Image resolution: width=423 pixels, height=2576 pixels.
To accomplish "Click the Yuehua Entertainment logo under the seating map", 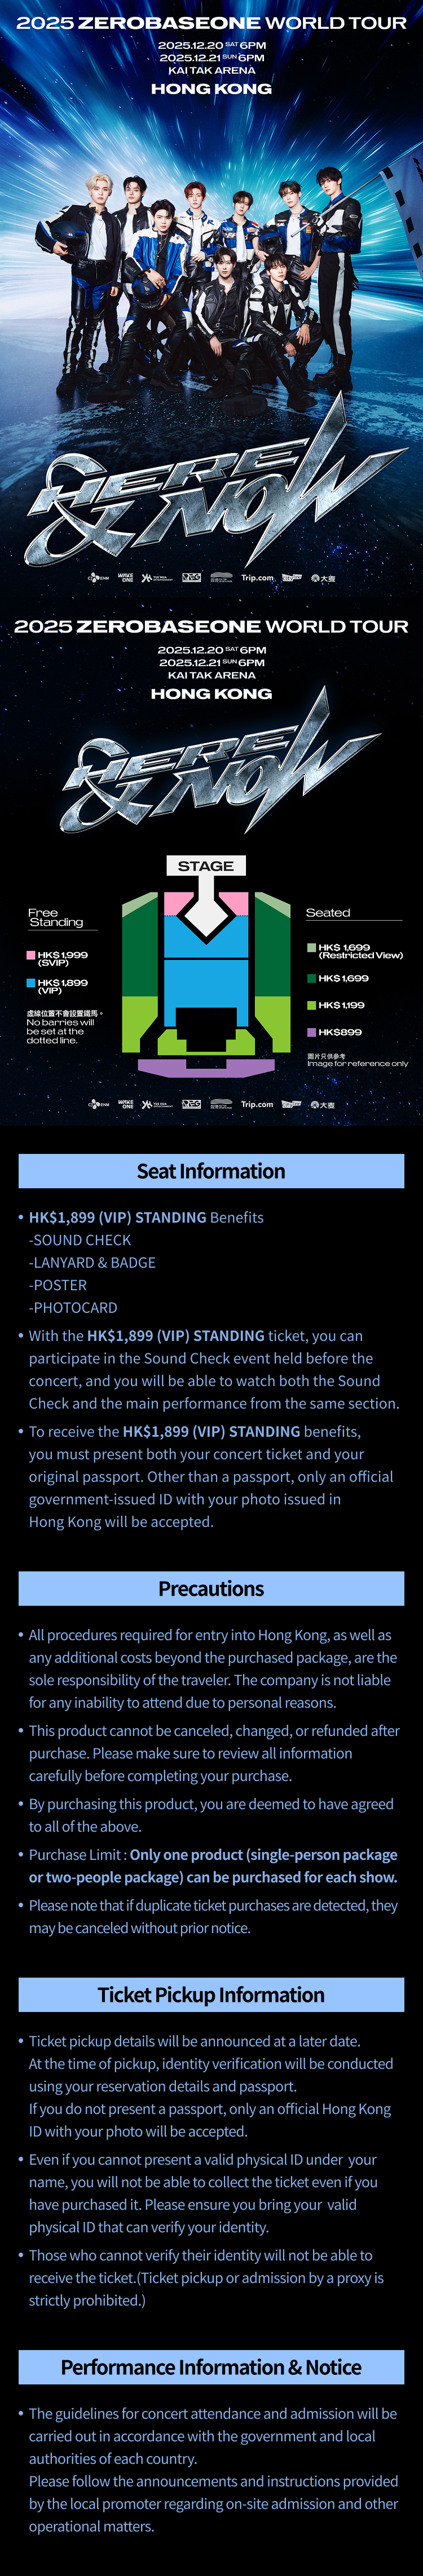I will tap(157, 1105).
